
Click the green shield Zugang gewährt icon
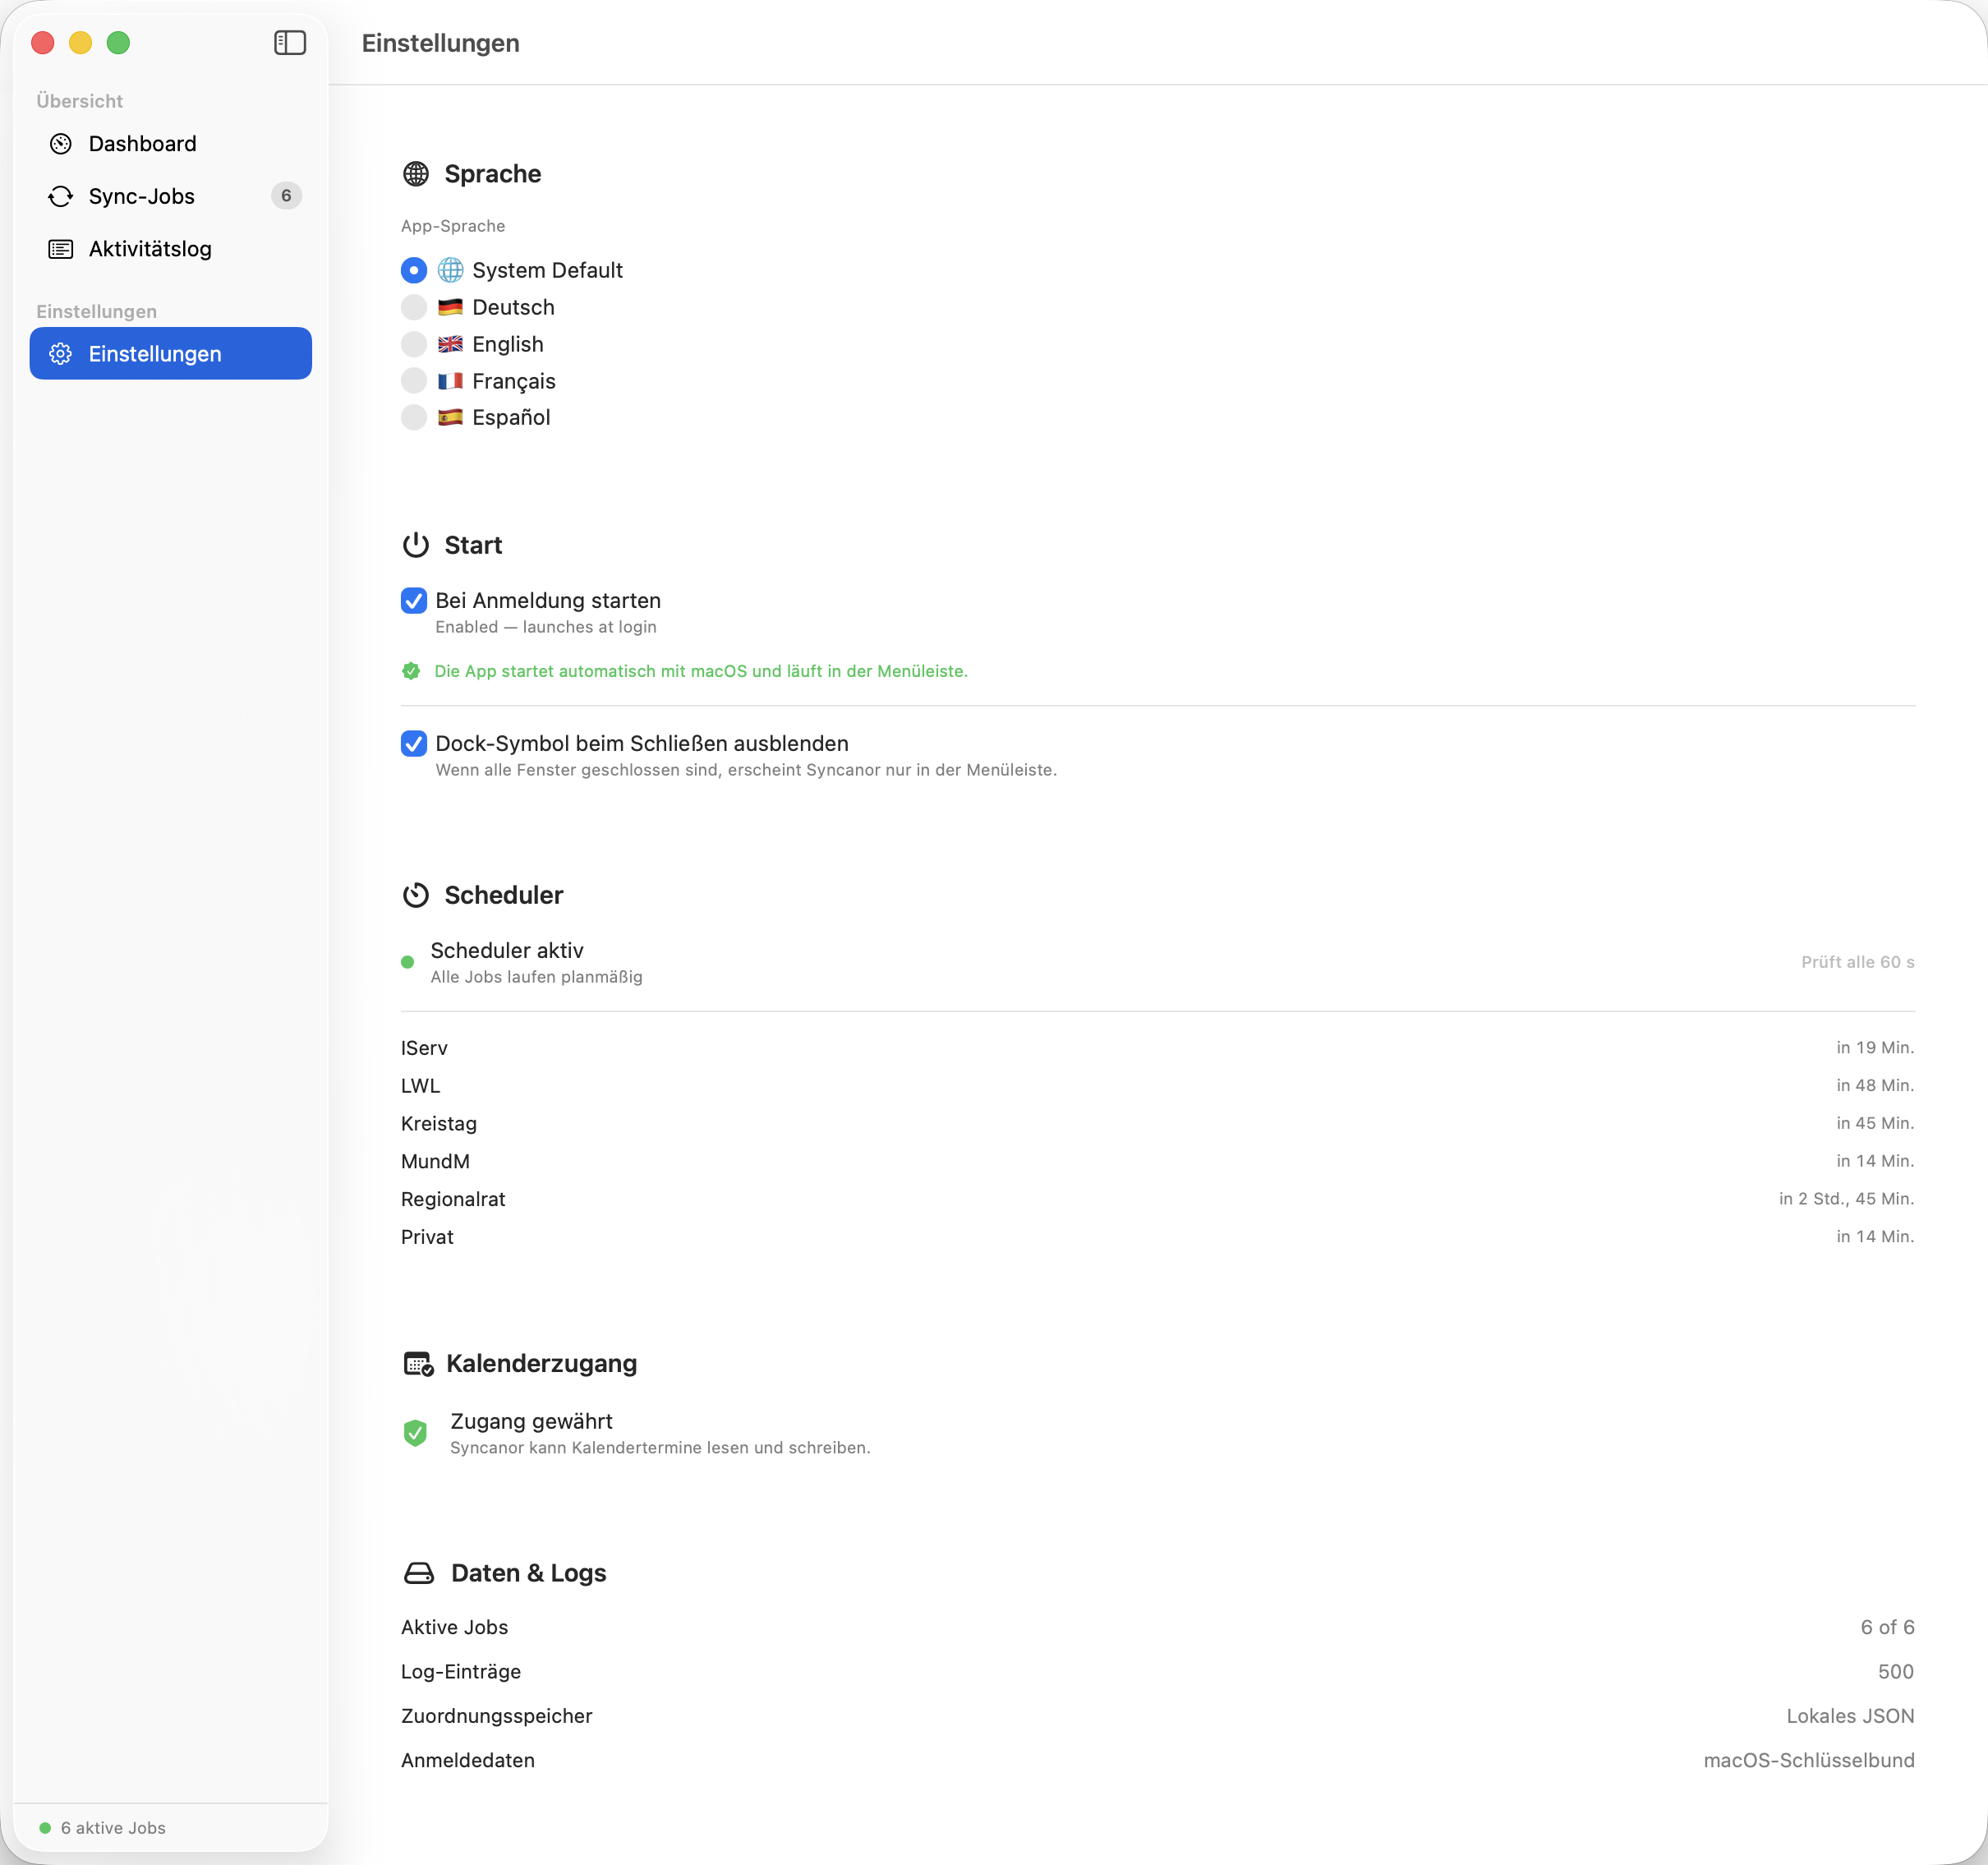coord(415,1433)
